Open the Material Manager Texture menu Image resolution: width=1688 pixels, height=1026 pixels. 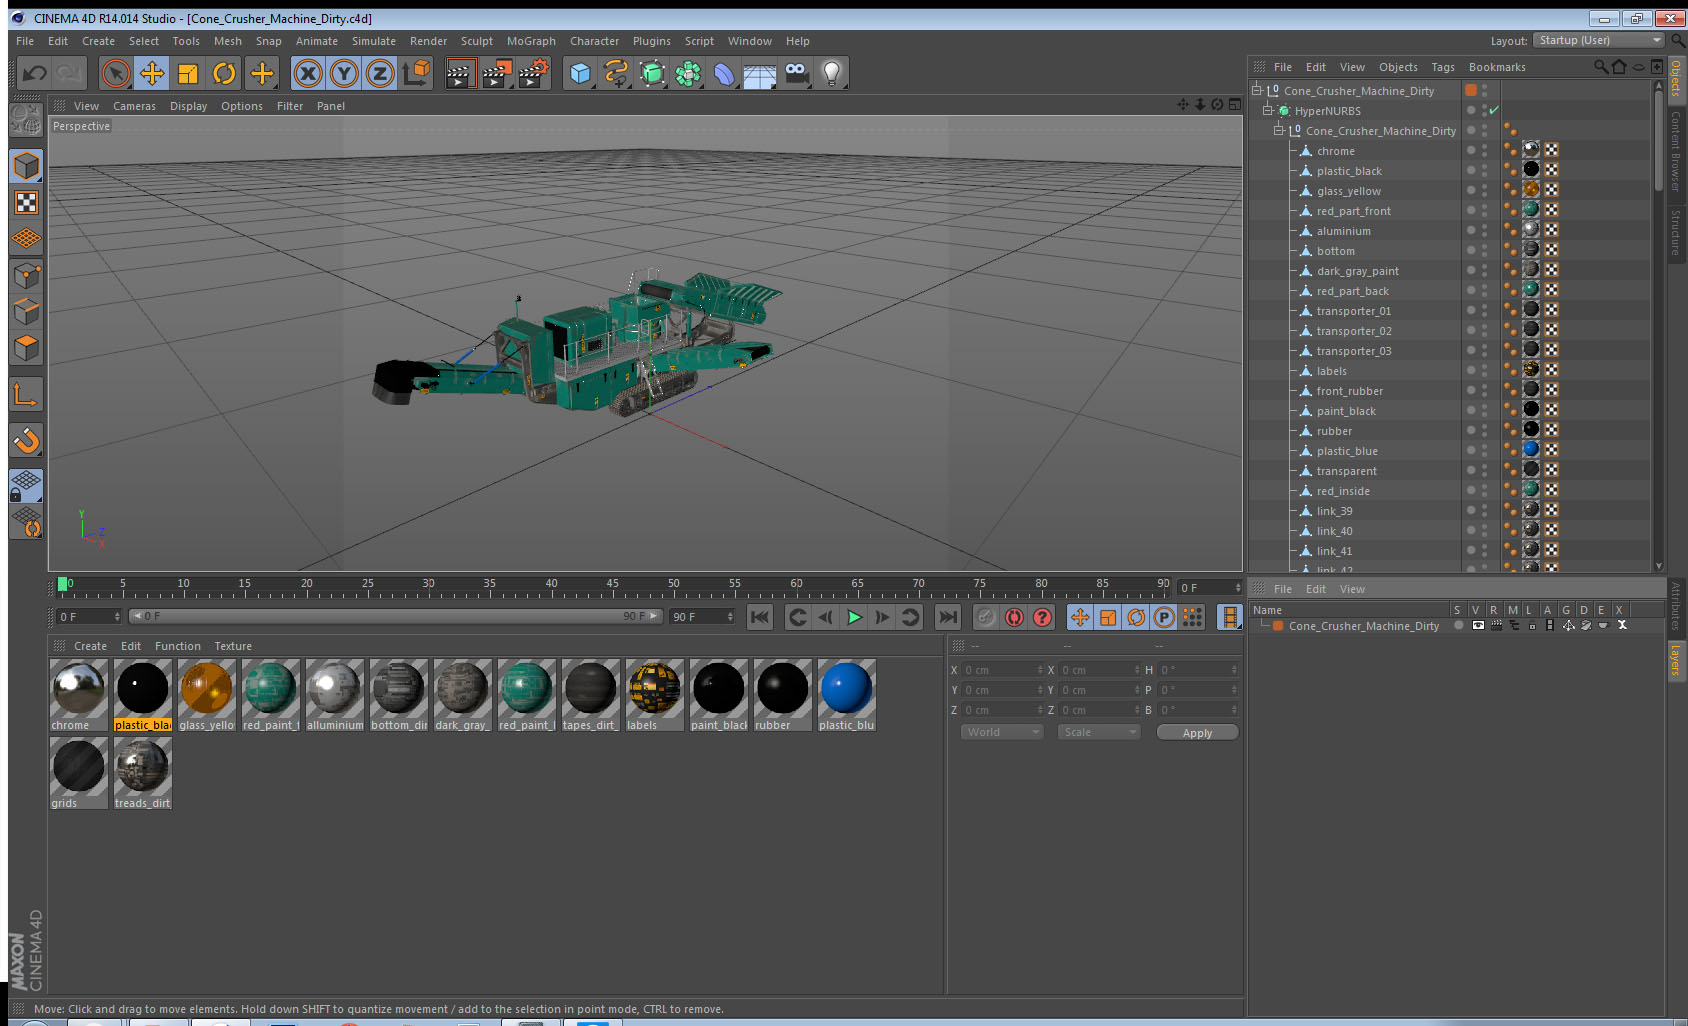coord(233,646)
